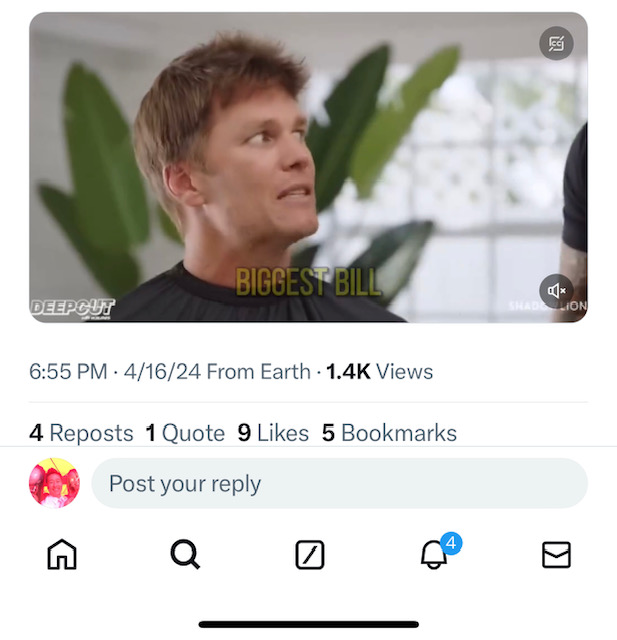Open the 1 Quote link
The width and height of the screenshot is (617, 640).
point(185,433)
